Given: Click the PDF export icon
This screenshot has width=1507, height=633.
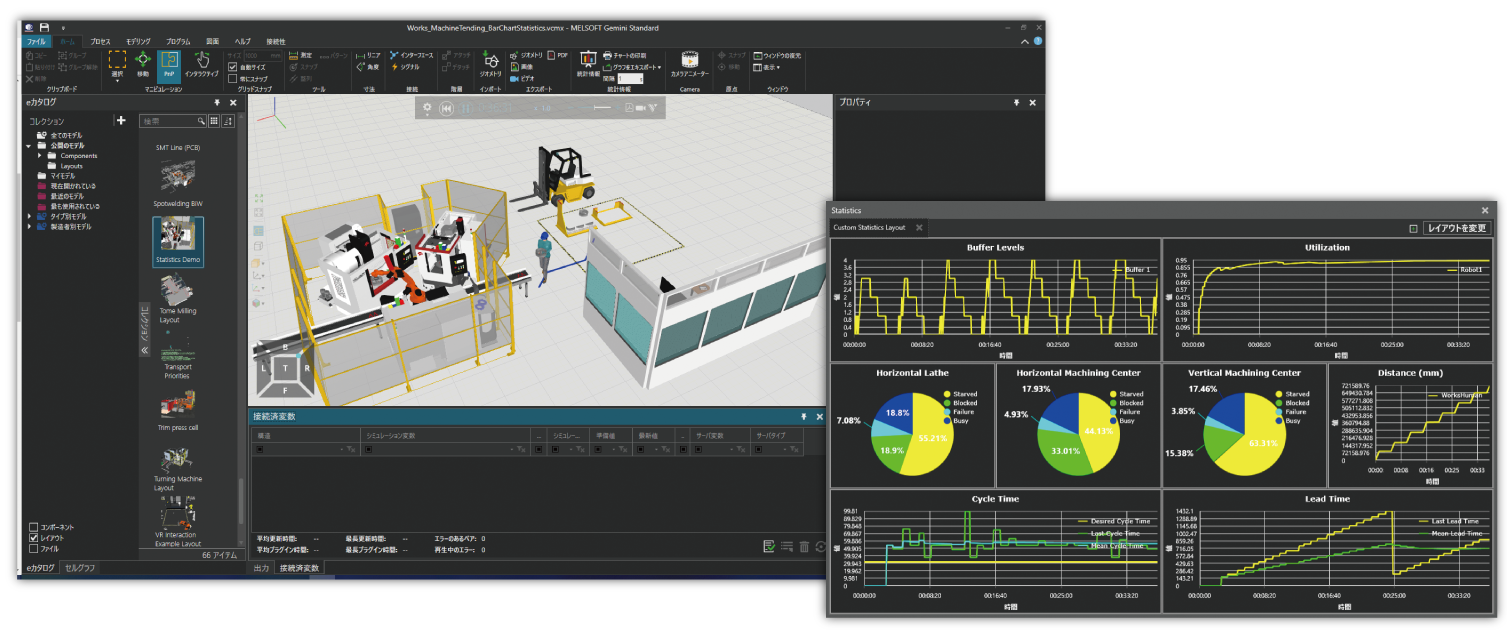Looking at the screenshot, I should point(553,55).
